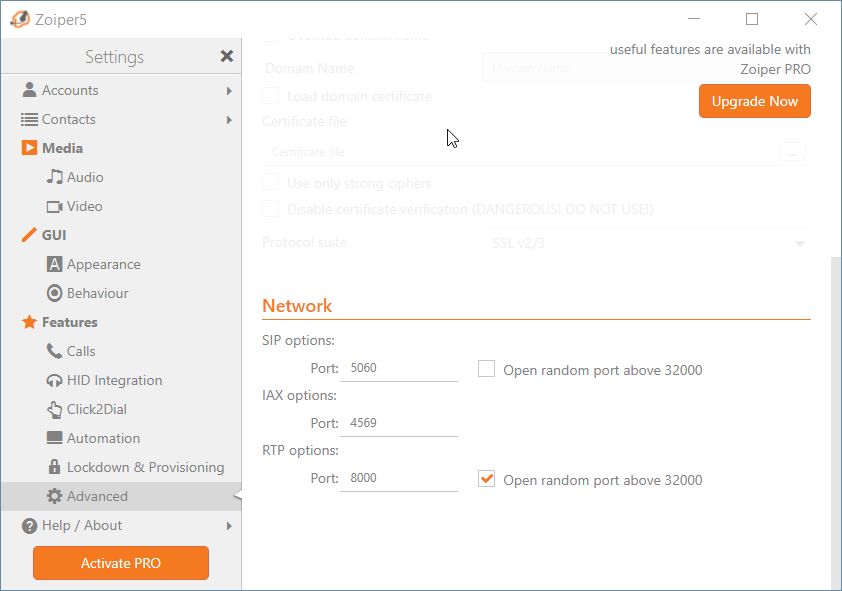Click the Certificate file path field
This screenshot has width=842, height=591.
click(x=518, y=152)
